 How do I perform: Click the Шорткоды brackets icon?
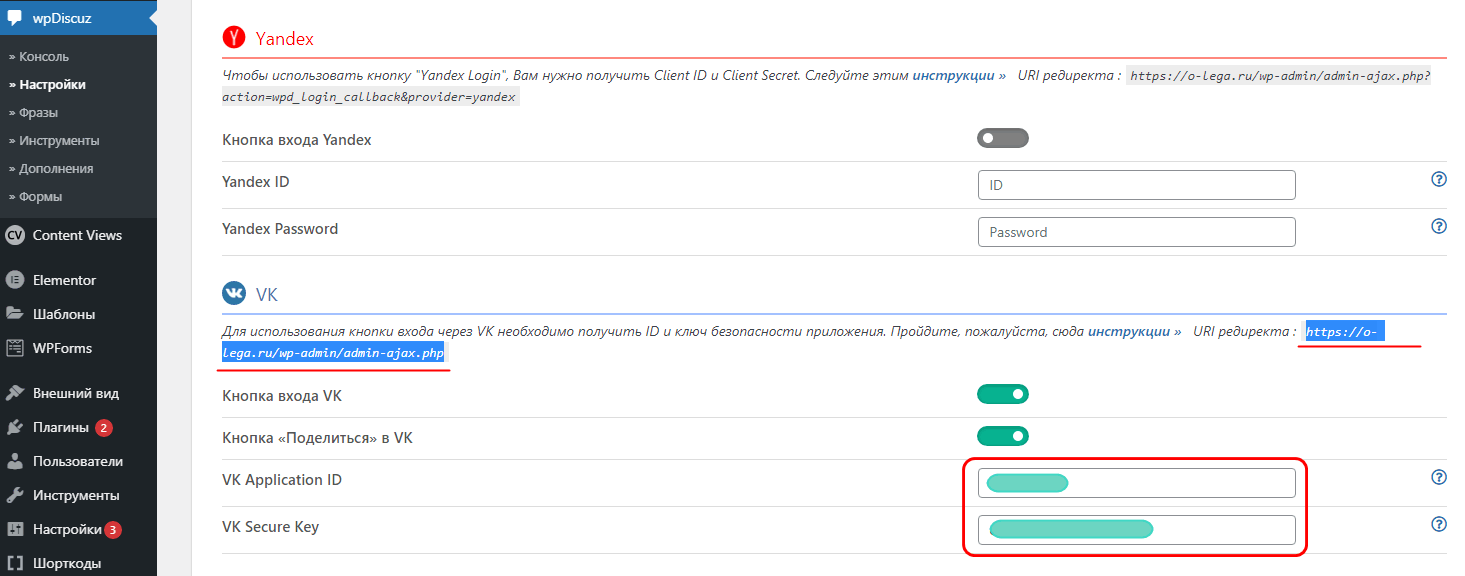point(15,563)
